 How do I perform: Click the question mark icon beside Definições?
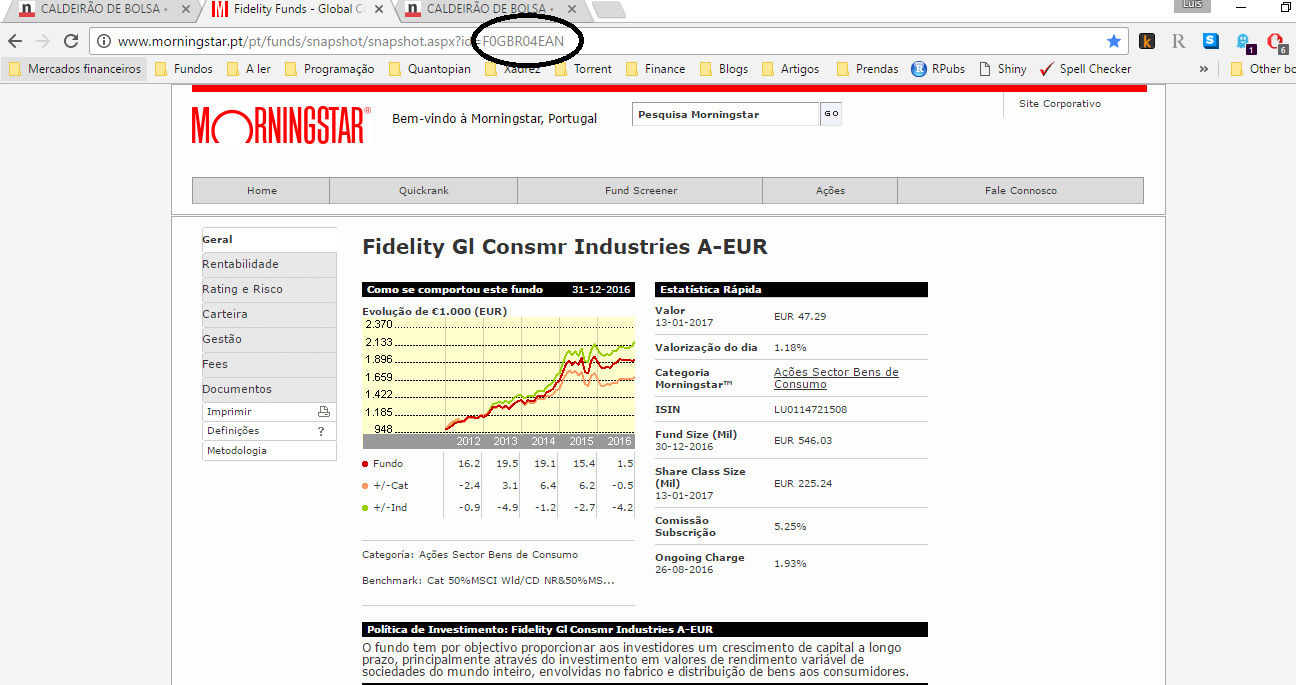click(x=321, y=431)
